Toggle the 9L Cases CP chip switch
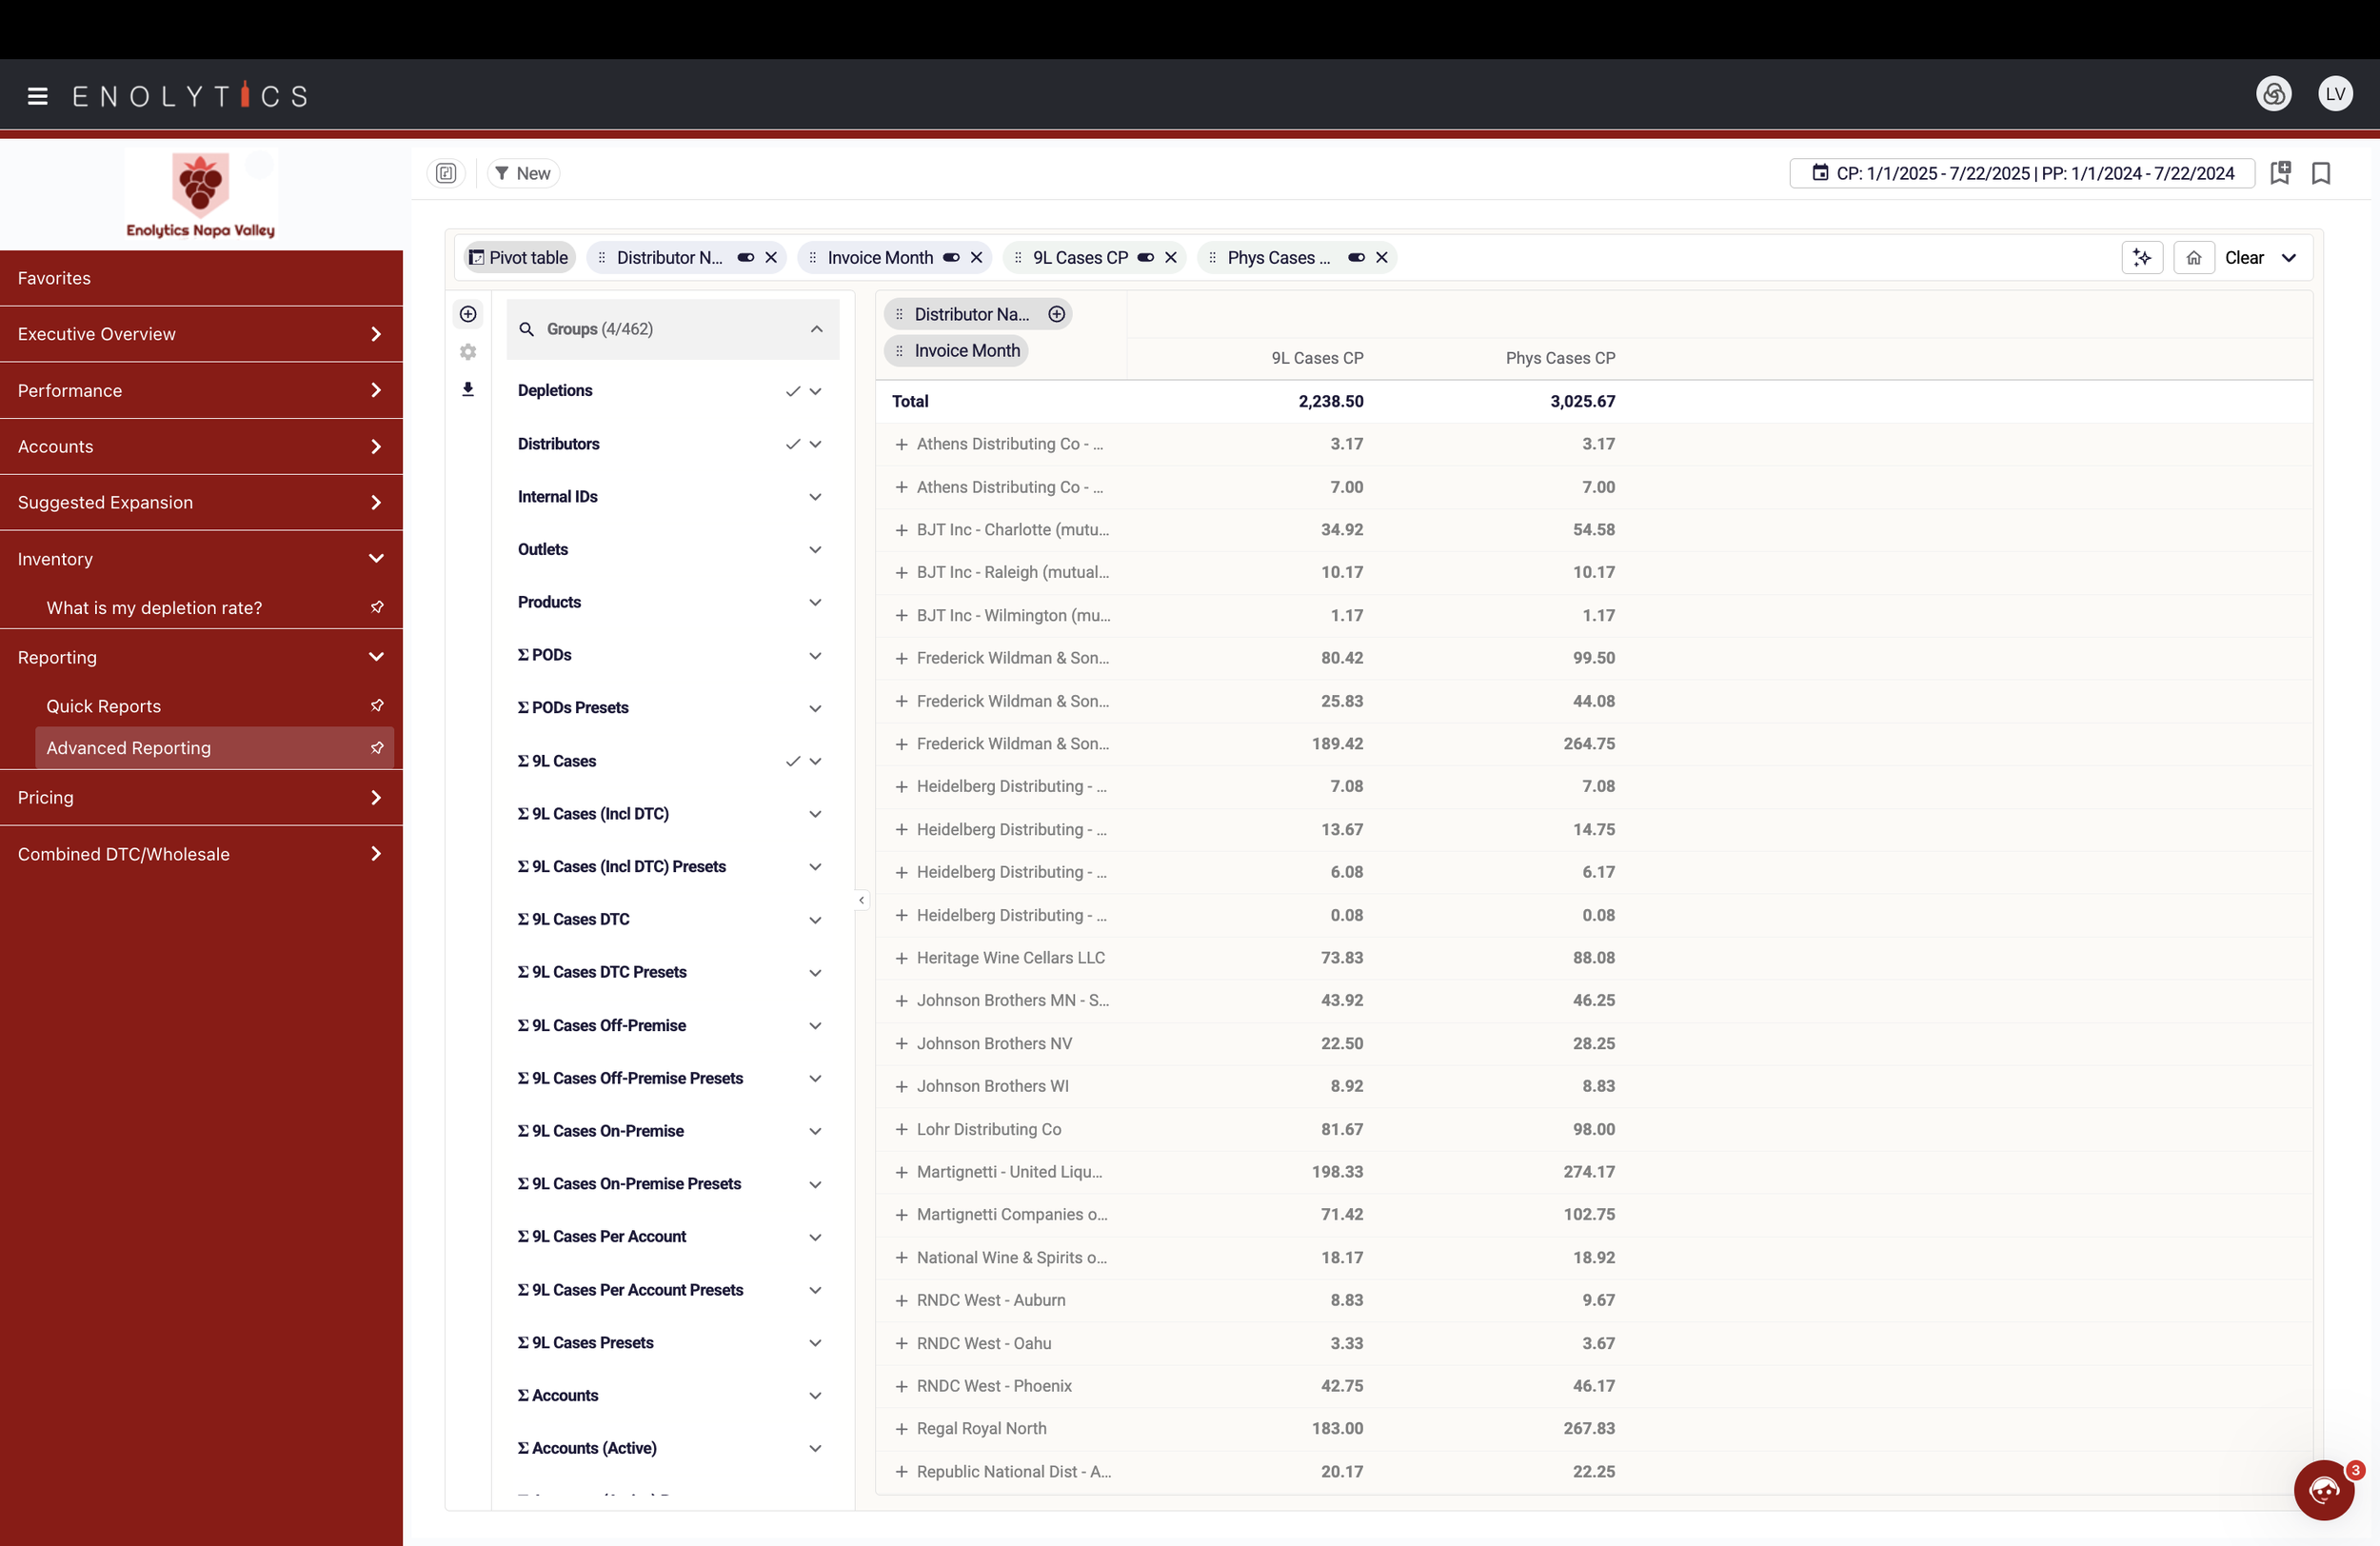 click(x=1146, y=258)
